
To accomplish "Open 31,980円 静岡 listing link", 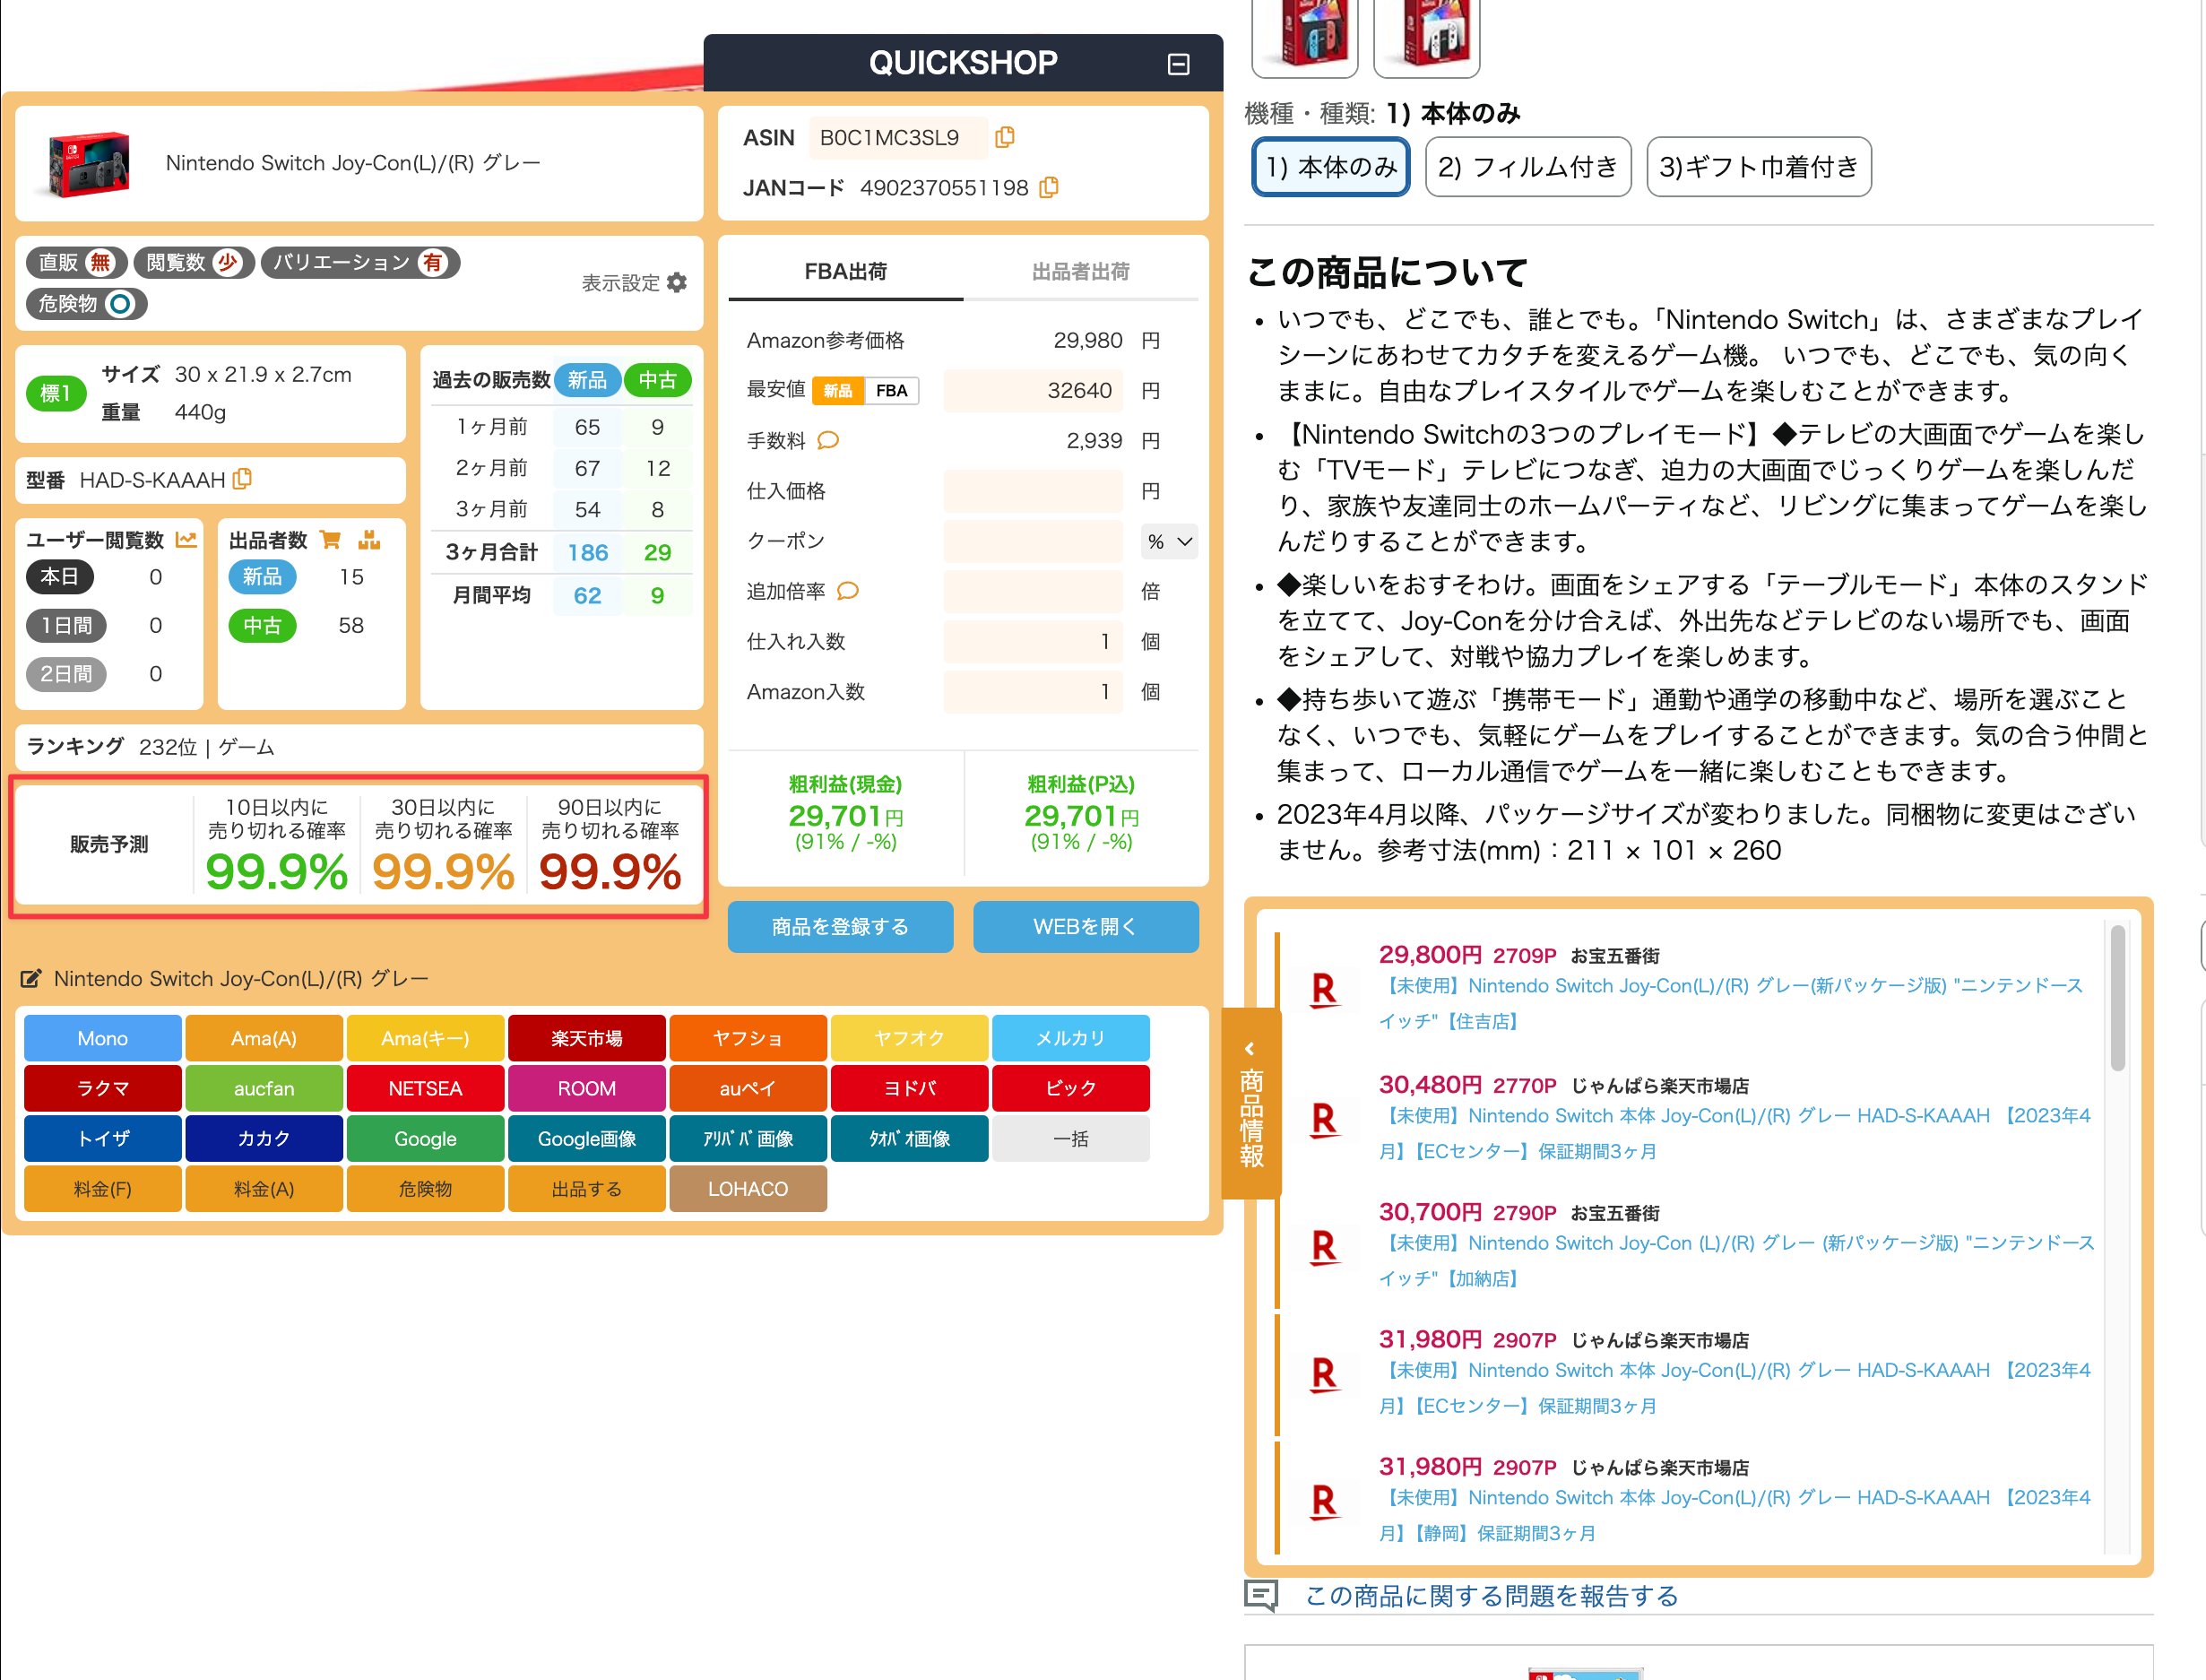I will point(1735,1515).
